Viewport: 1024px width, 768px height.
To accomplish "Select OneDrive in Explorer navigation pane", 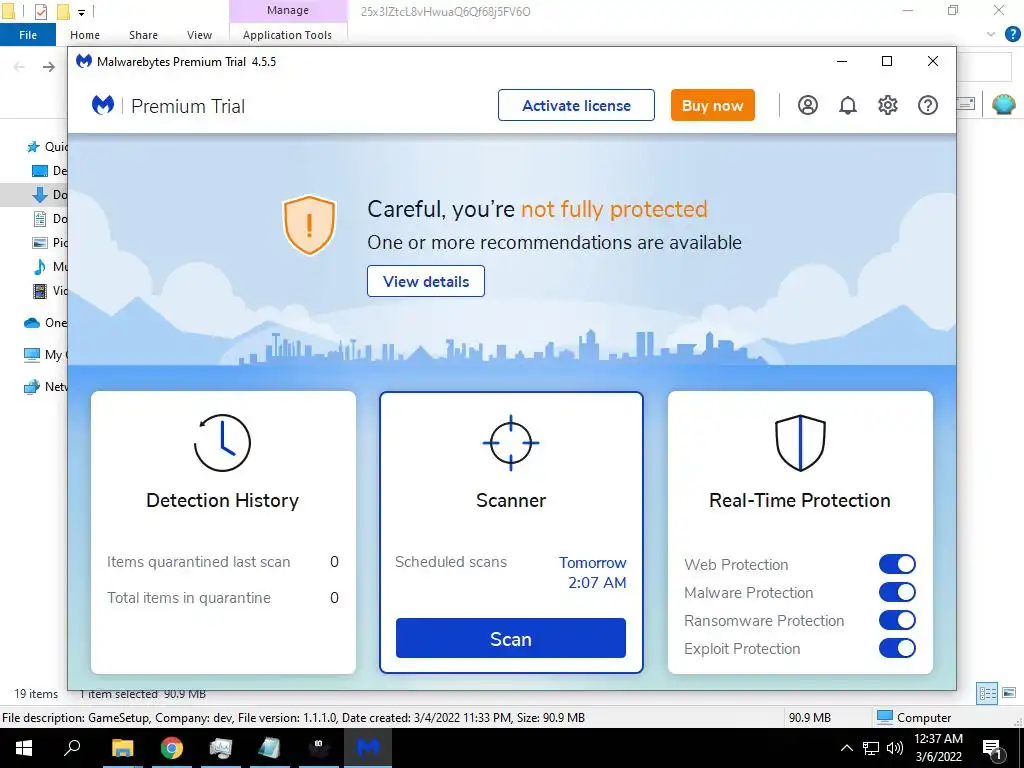I will click(x=46, y=323).
